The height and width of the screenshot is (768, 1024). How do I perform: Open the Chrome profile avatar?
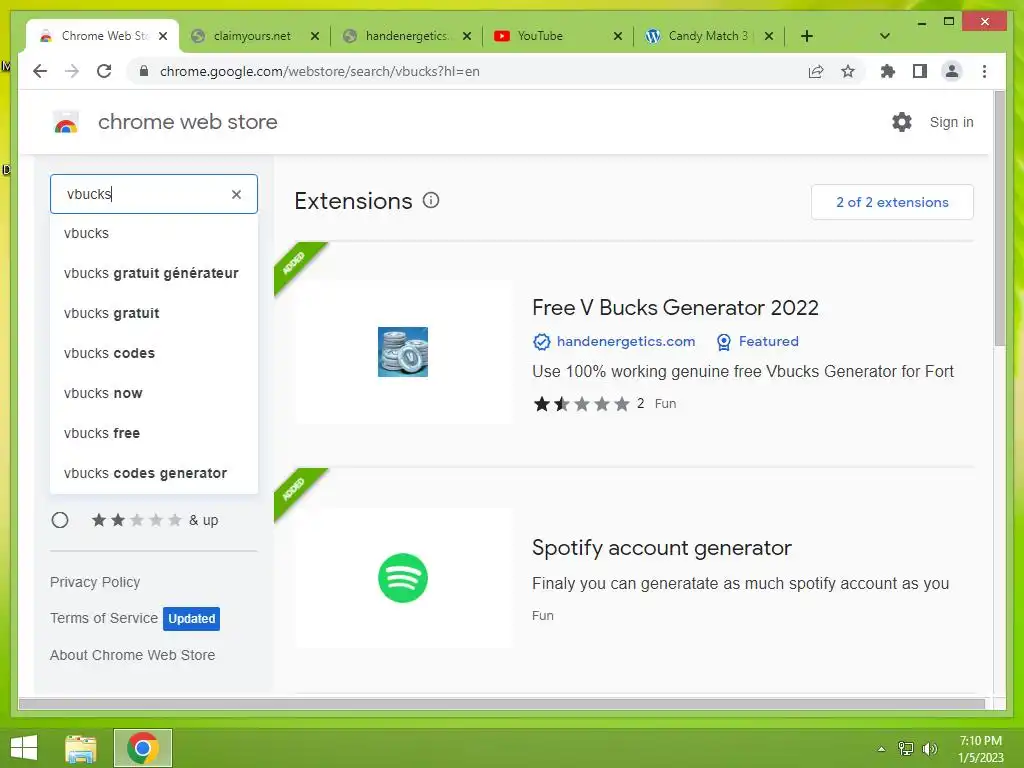pos(952,71)
